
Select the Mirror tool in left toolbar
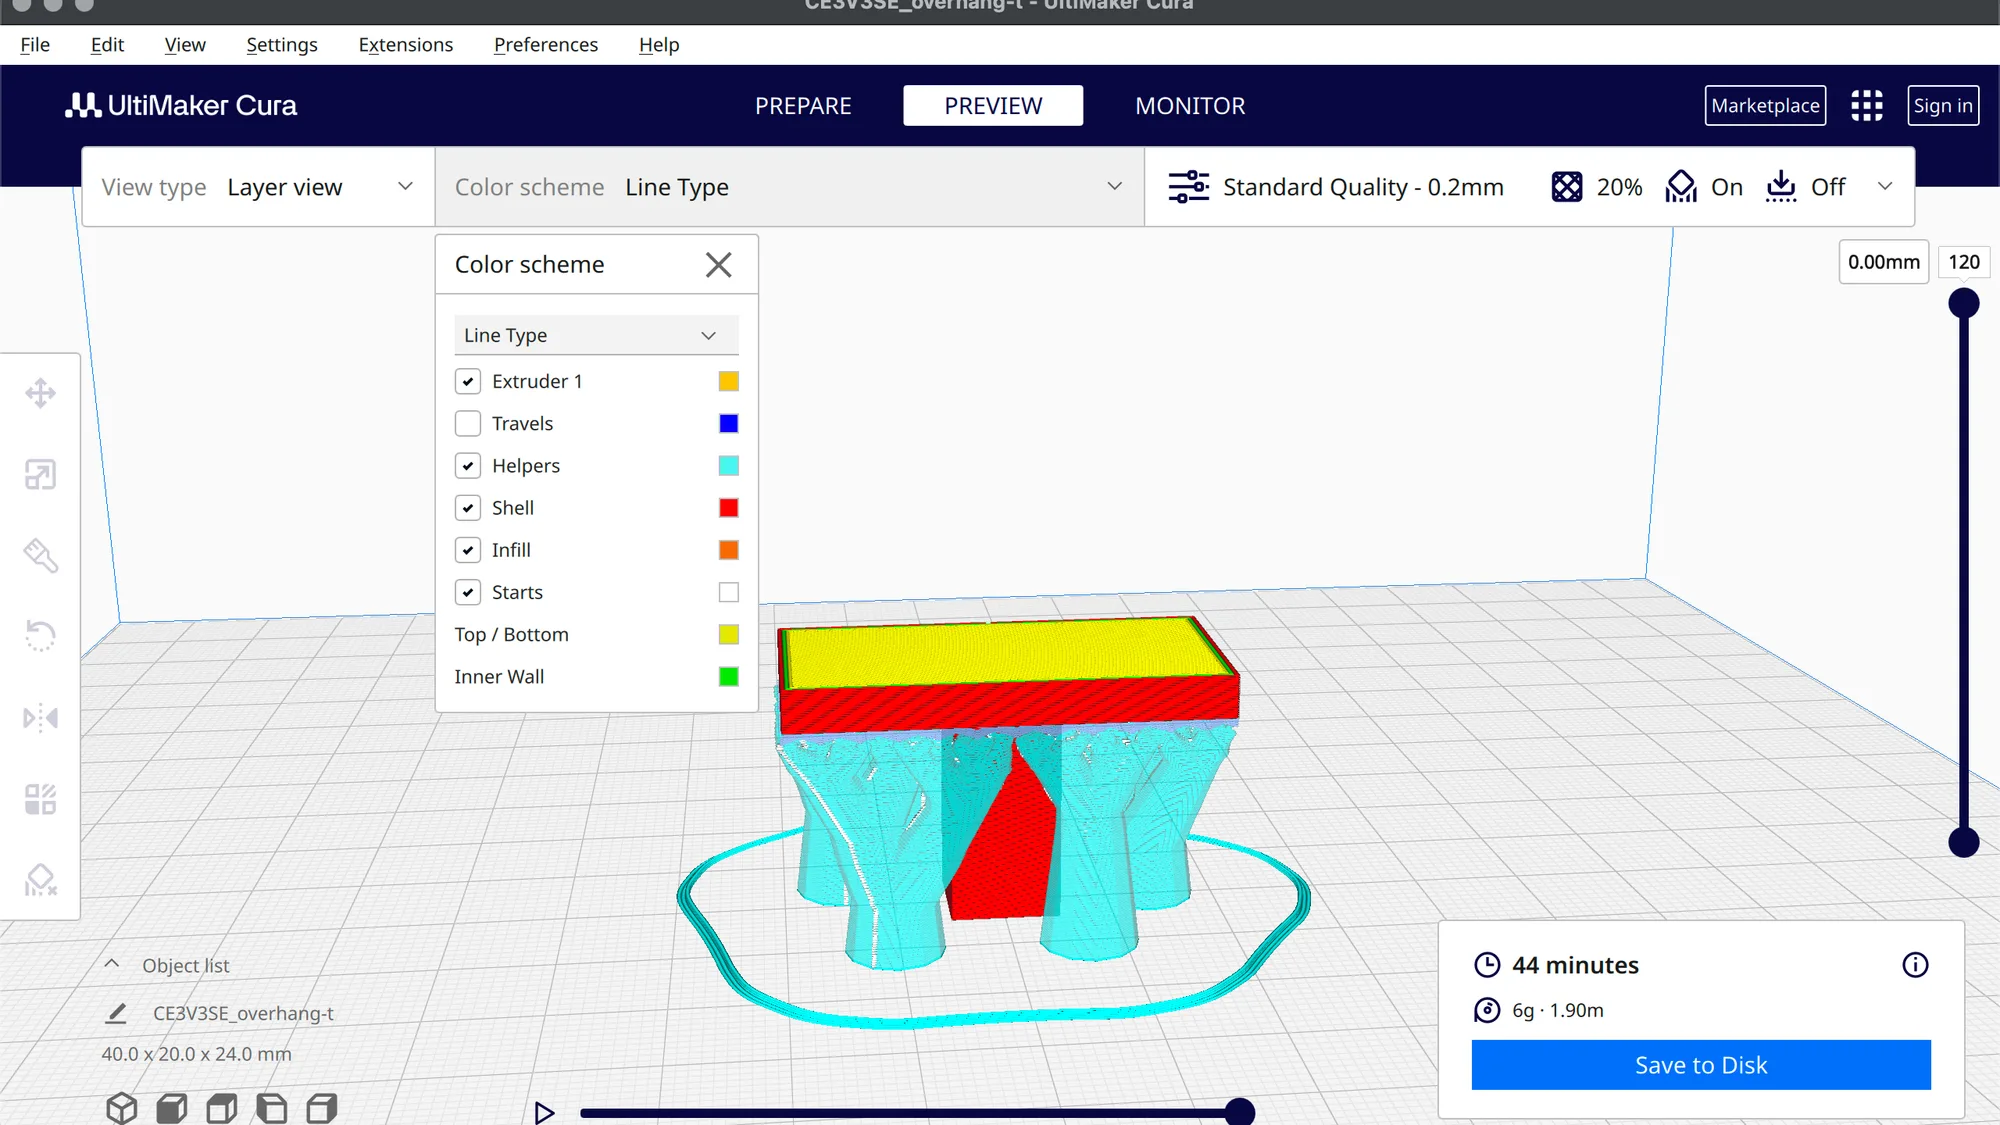coord(40,717)
